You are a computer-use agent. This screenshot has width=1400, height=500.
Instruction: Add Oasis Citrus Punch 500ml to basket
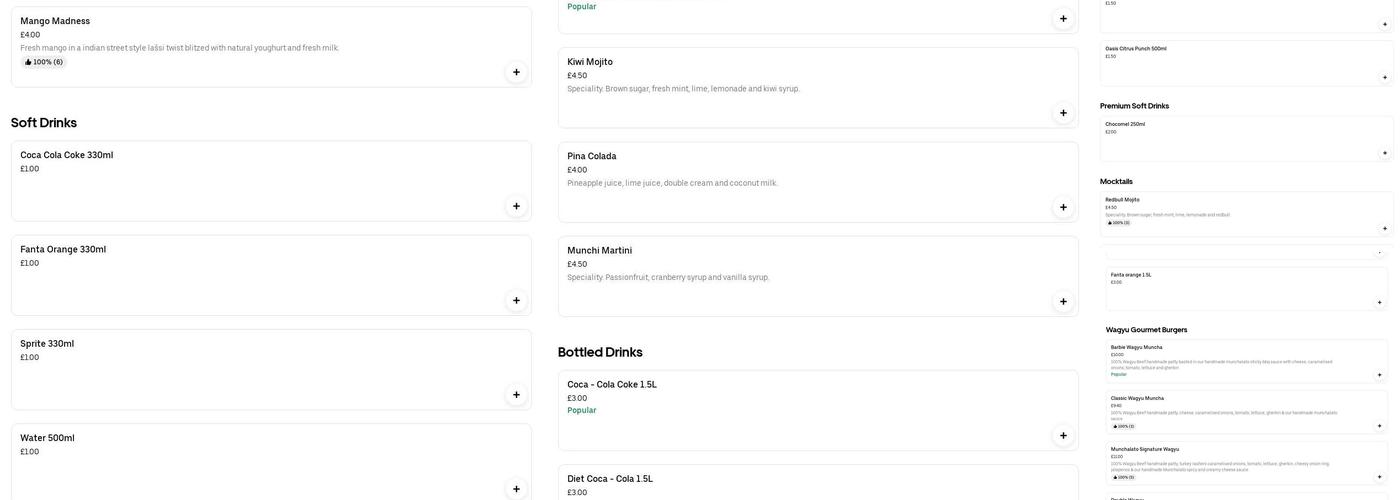coord(1385,77)
